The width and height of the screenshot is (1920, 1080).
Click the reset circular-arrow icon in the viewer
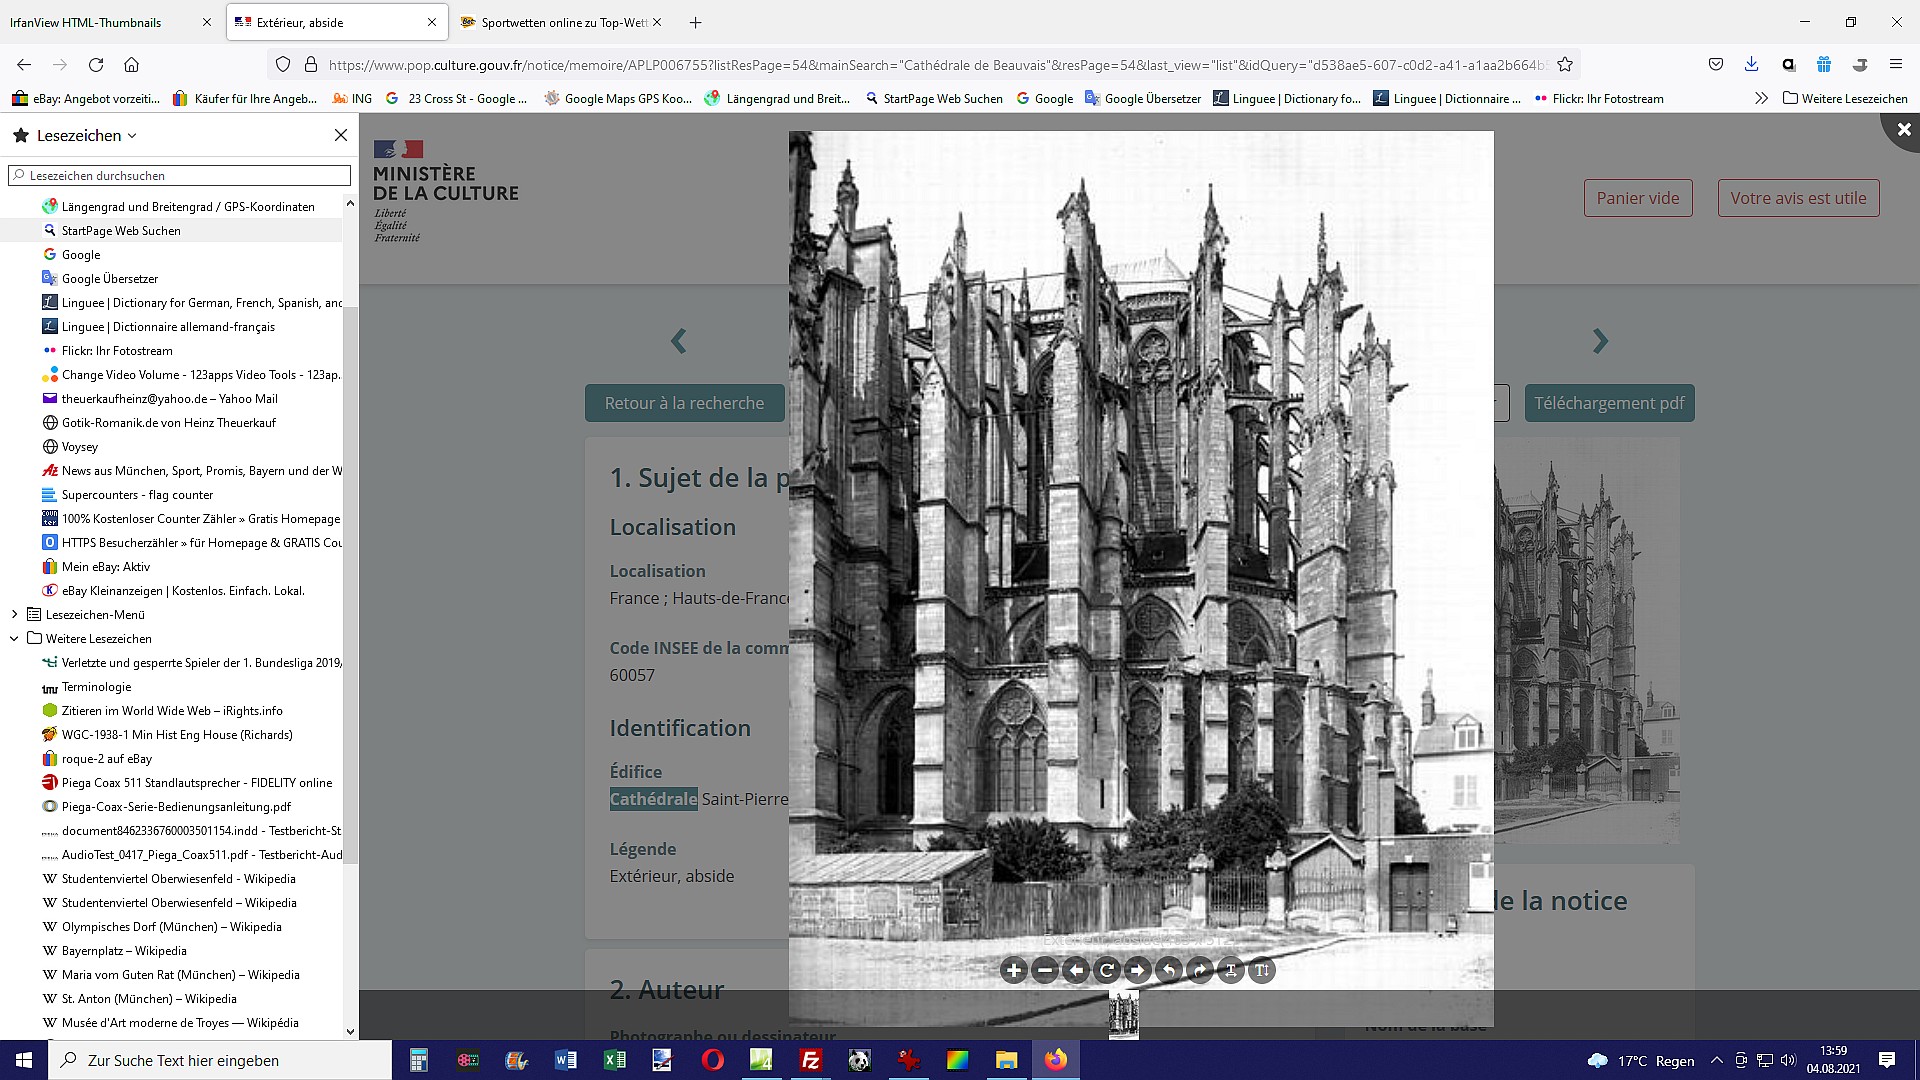(x=1107, y=970)
